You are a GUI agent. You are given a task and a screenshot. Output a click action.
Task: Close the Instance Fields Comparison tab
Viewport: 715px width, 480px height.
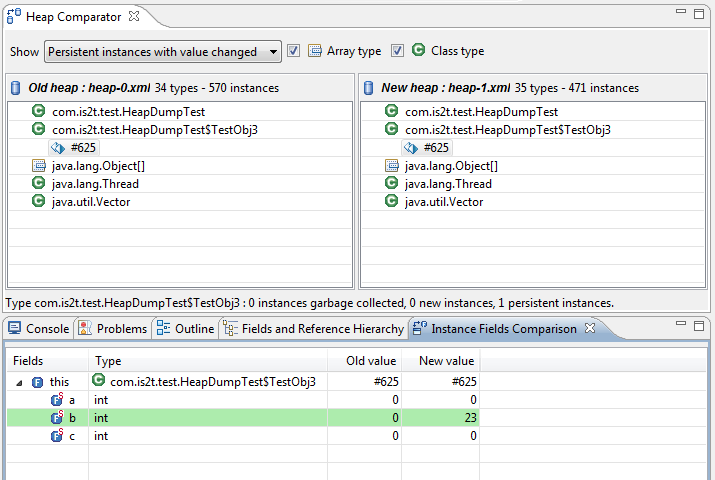[590, 328]
